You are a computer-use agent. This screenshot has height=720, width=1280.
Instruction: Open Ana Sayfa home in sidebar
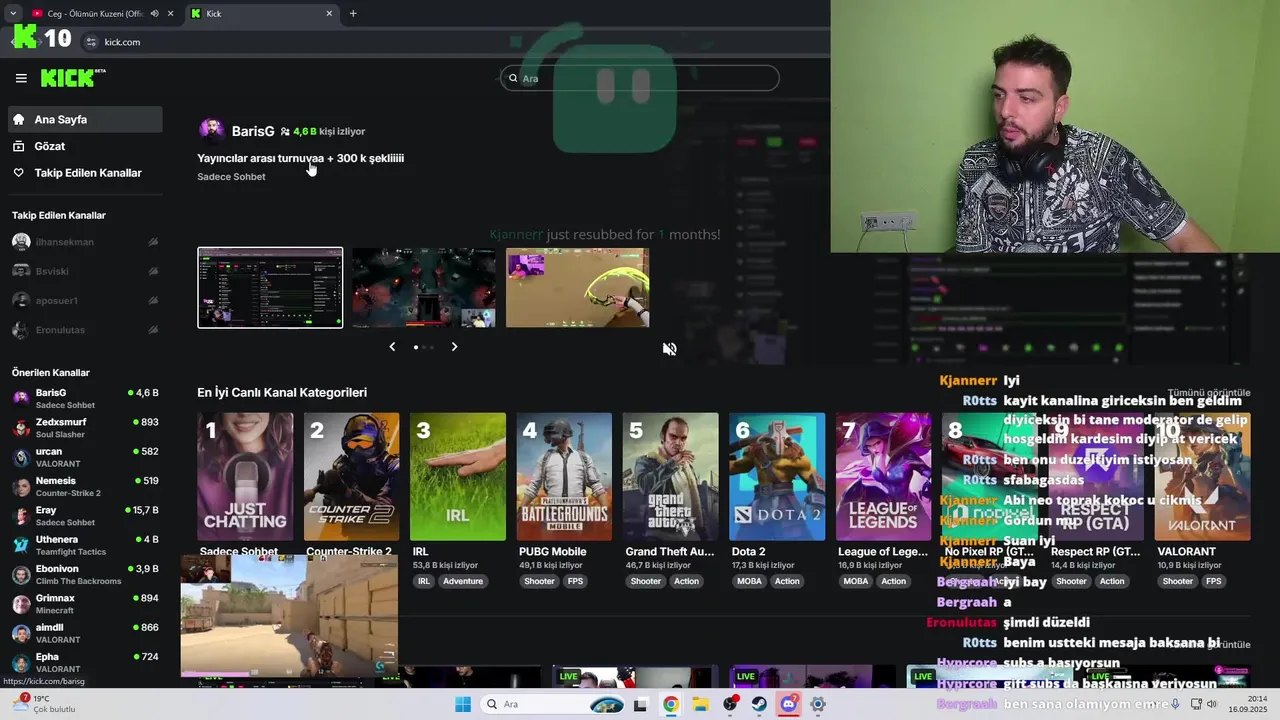[85, 119]
